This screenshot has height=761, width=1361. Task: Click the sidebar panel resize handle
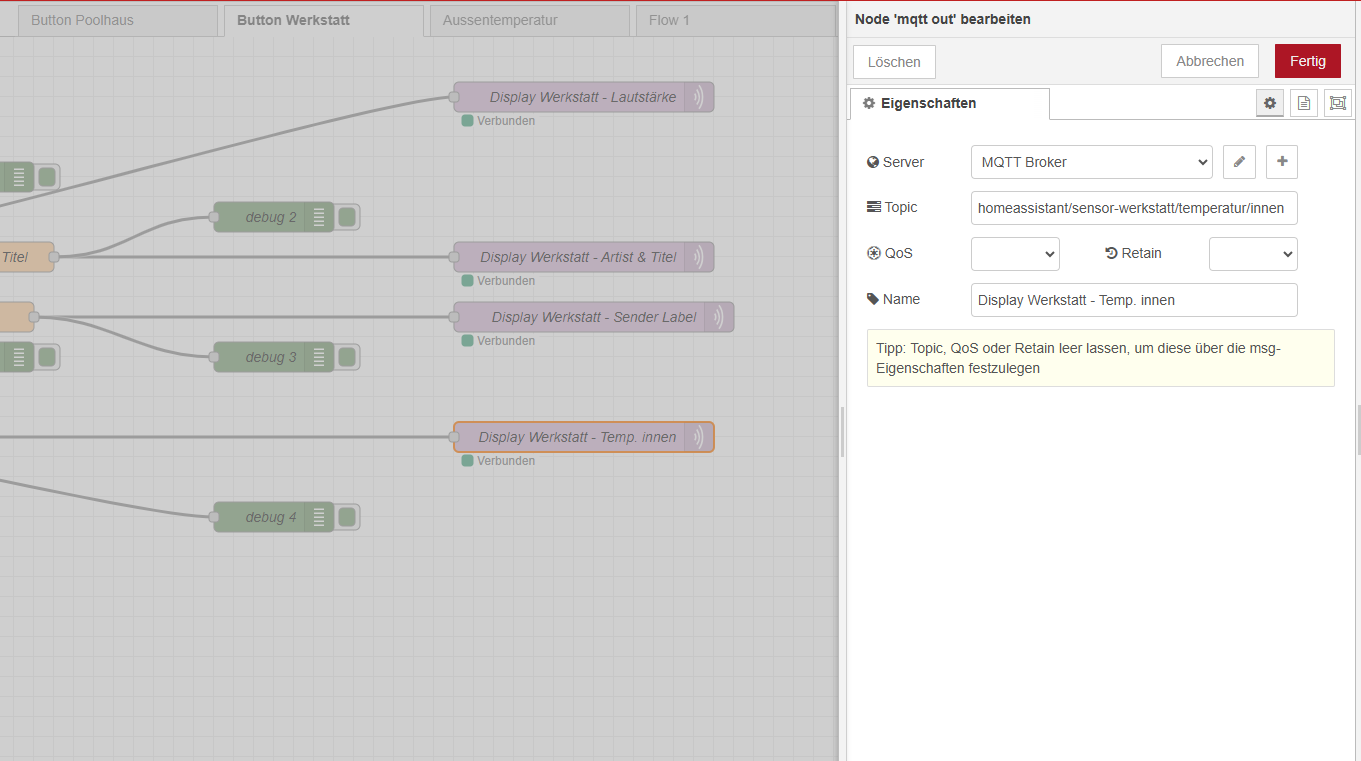click(842, 431)
